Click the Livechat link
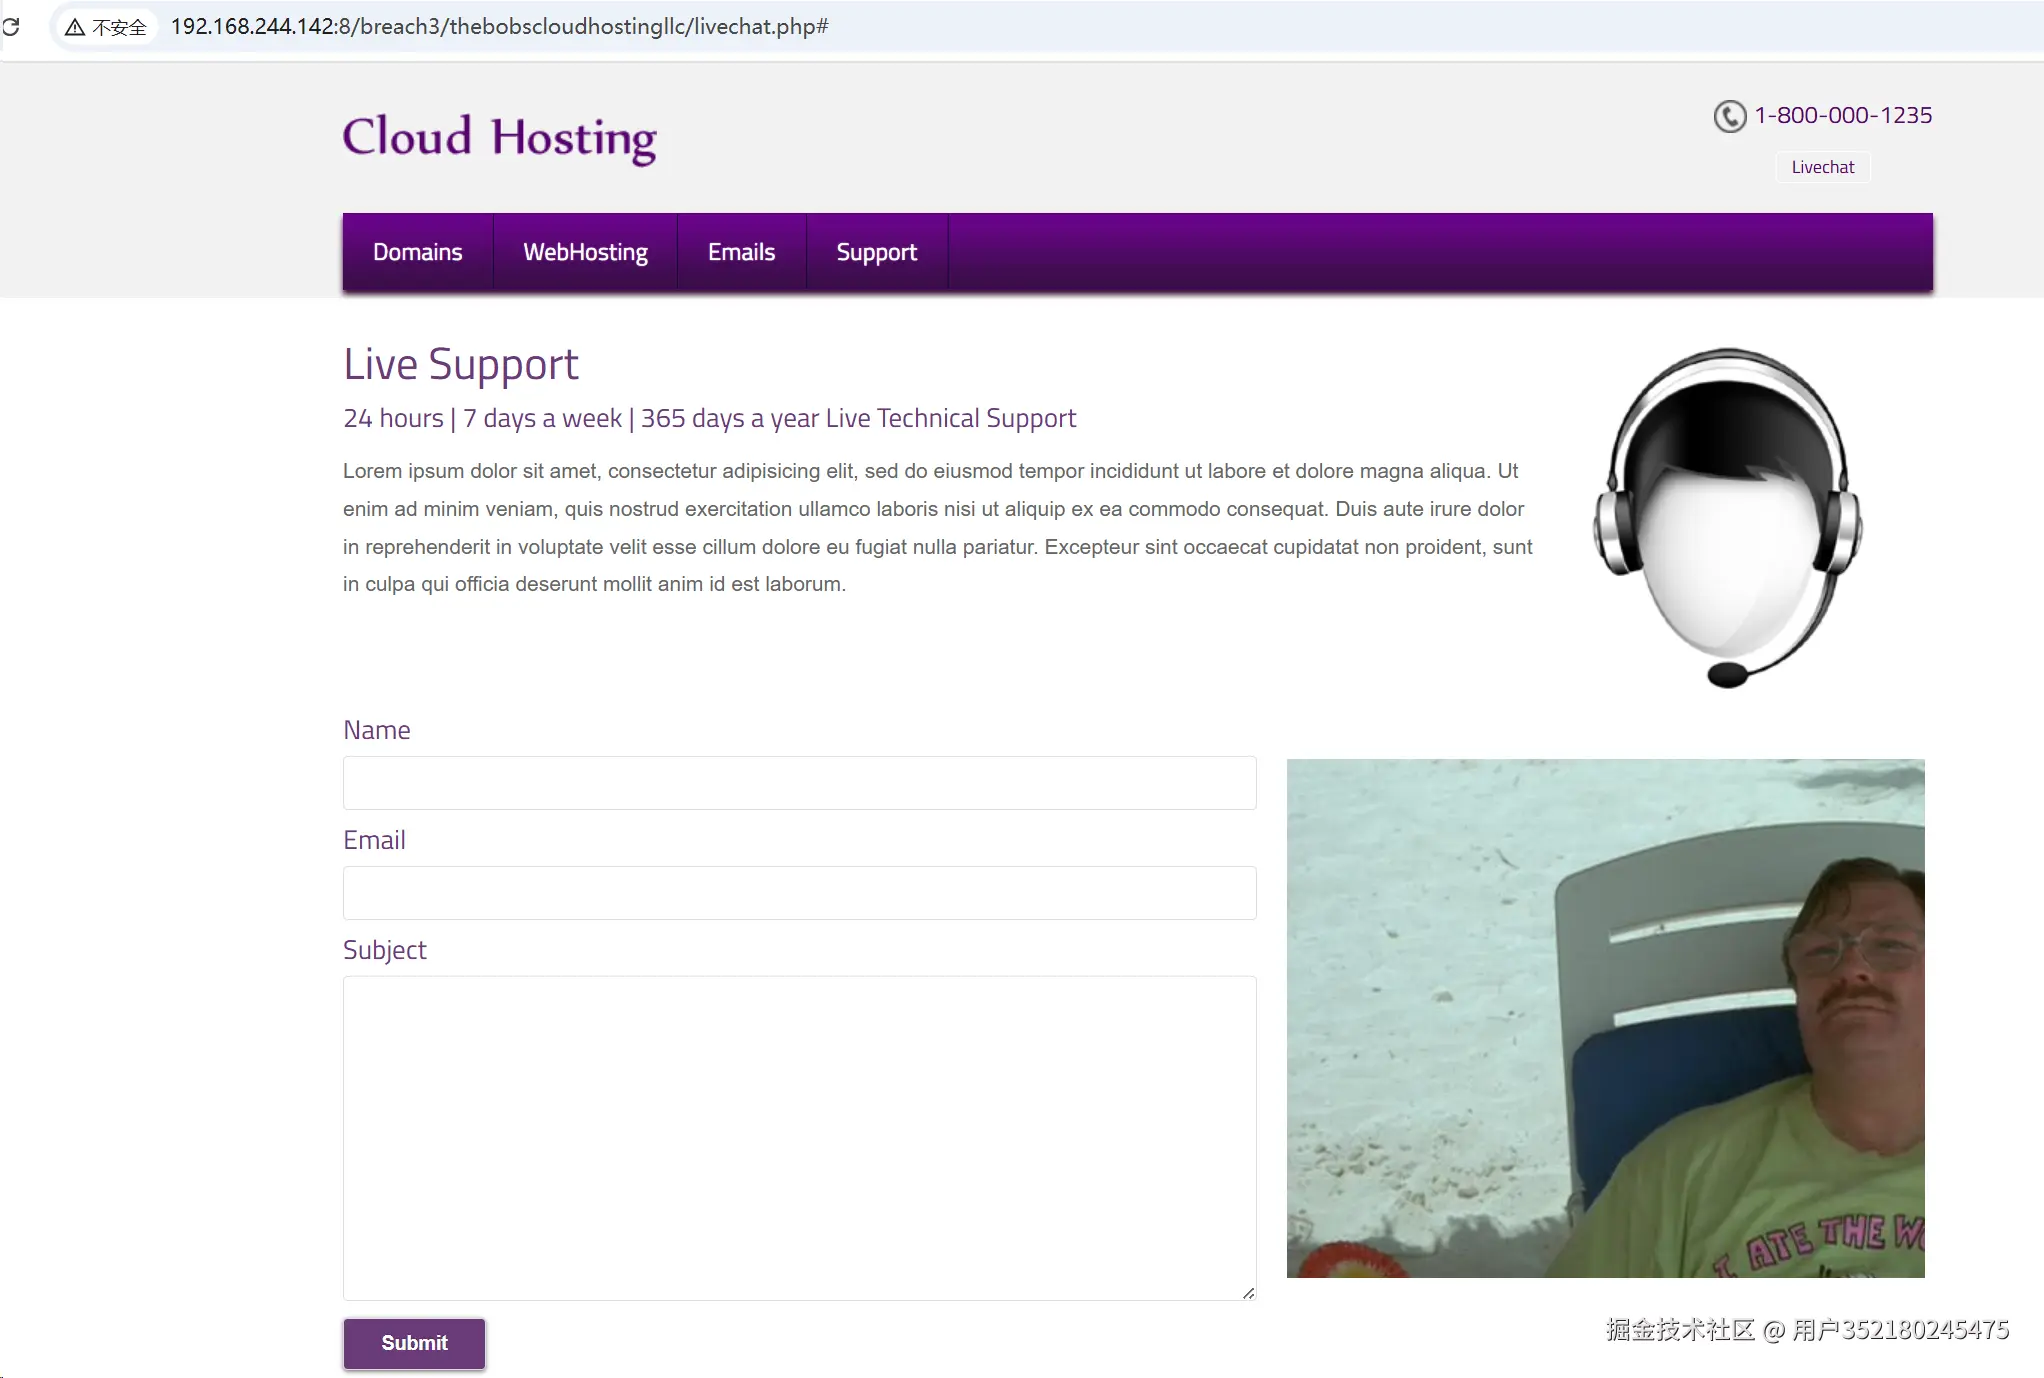This screenshot has width=2044, height=1378. pyautogui.click(x=1822, y=167)
